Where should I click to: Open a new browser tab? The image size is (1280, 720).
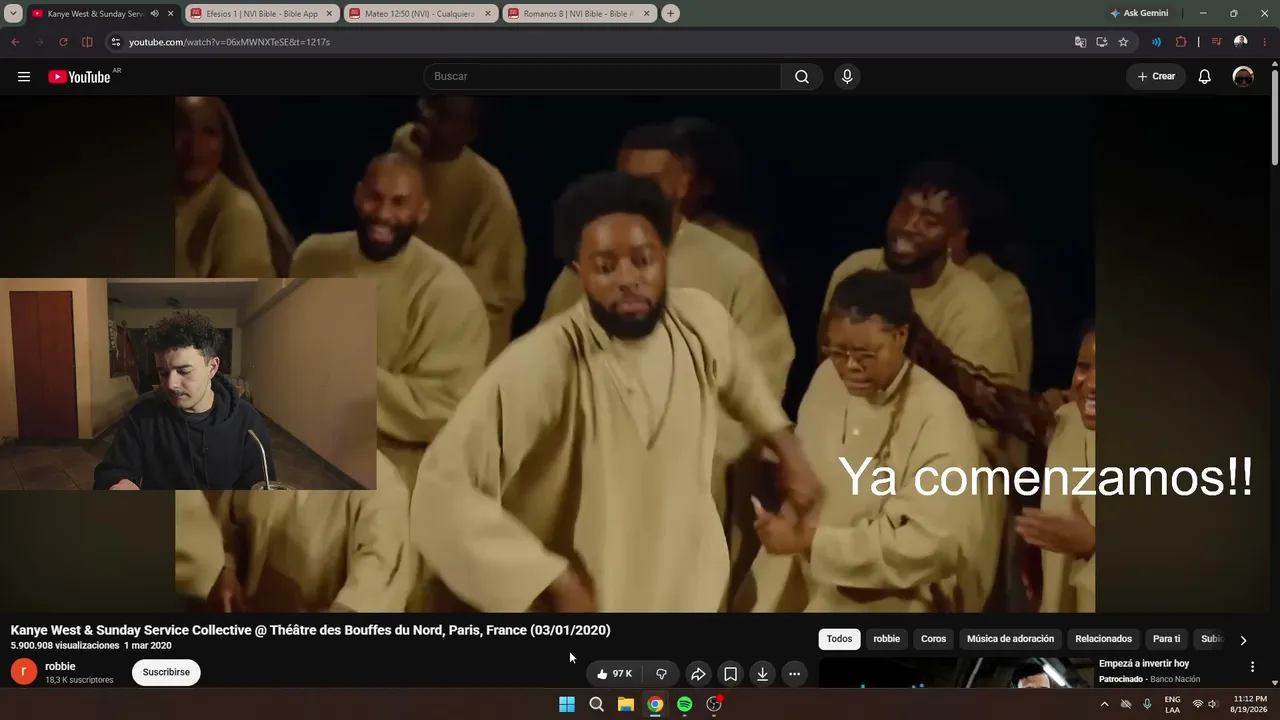(x=670, y=14)
